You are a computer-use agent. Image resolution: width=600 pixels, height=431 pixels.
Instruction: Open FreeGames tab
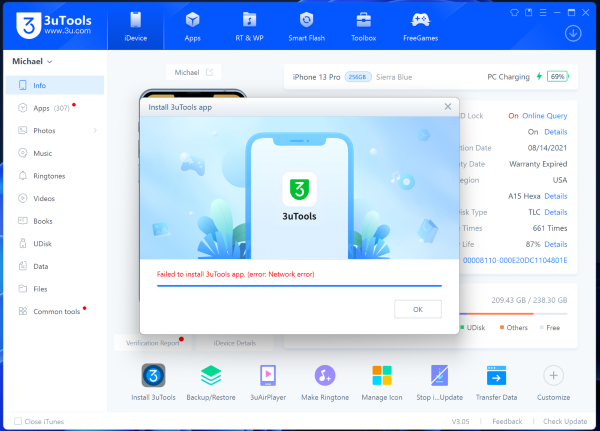tap(421, 27)
